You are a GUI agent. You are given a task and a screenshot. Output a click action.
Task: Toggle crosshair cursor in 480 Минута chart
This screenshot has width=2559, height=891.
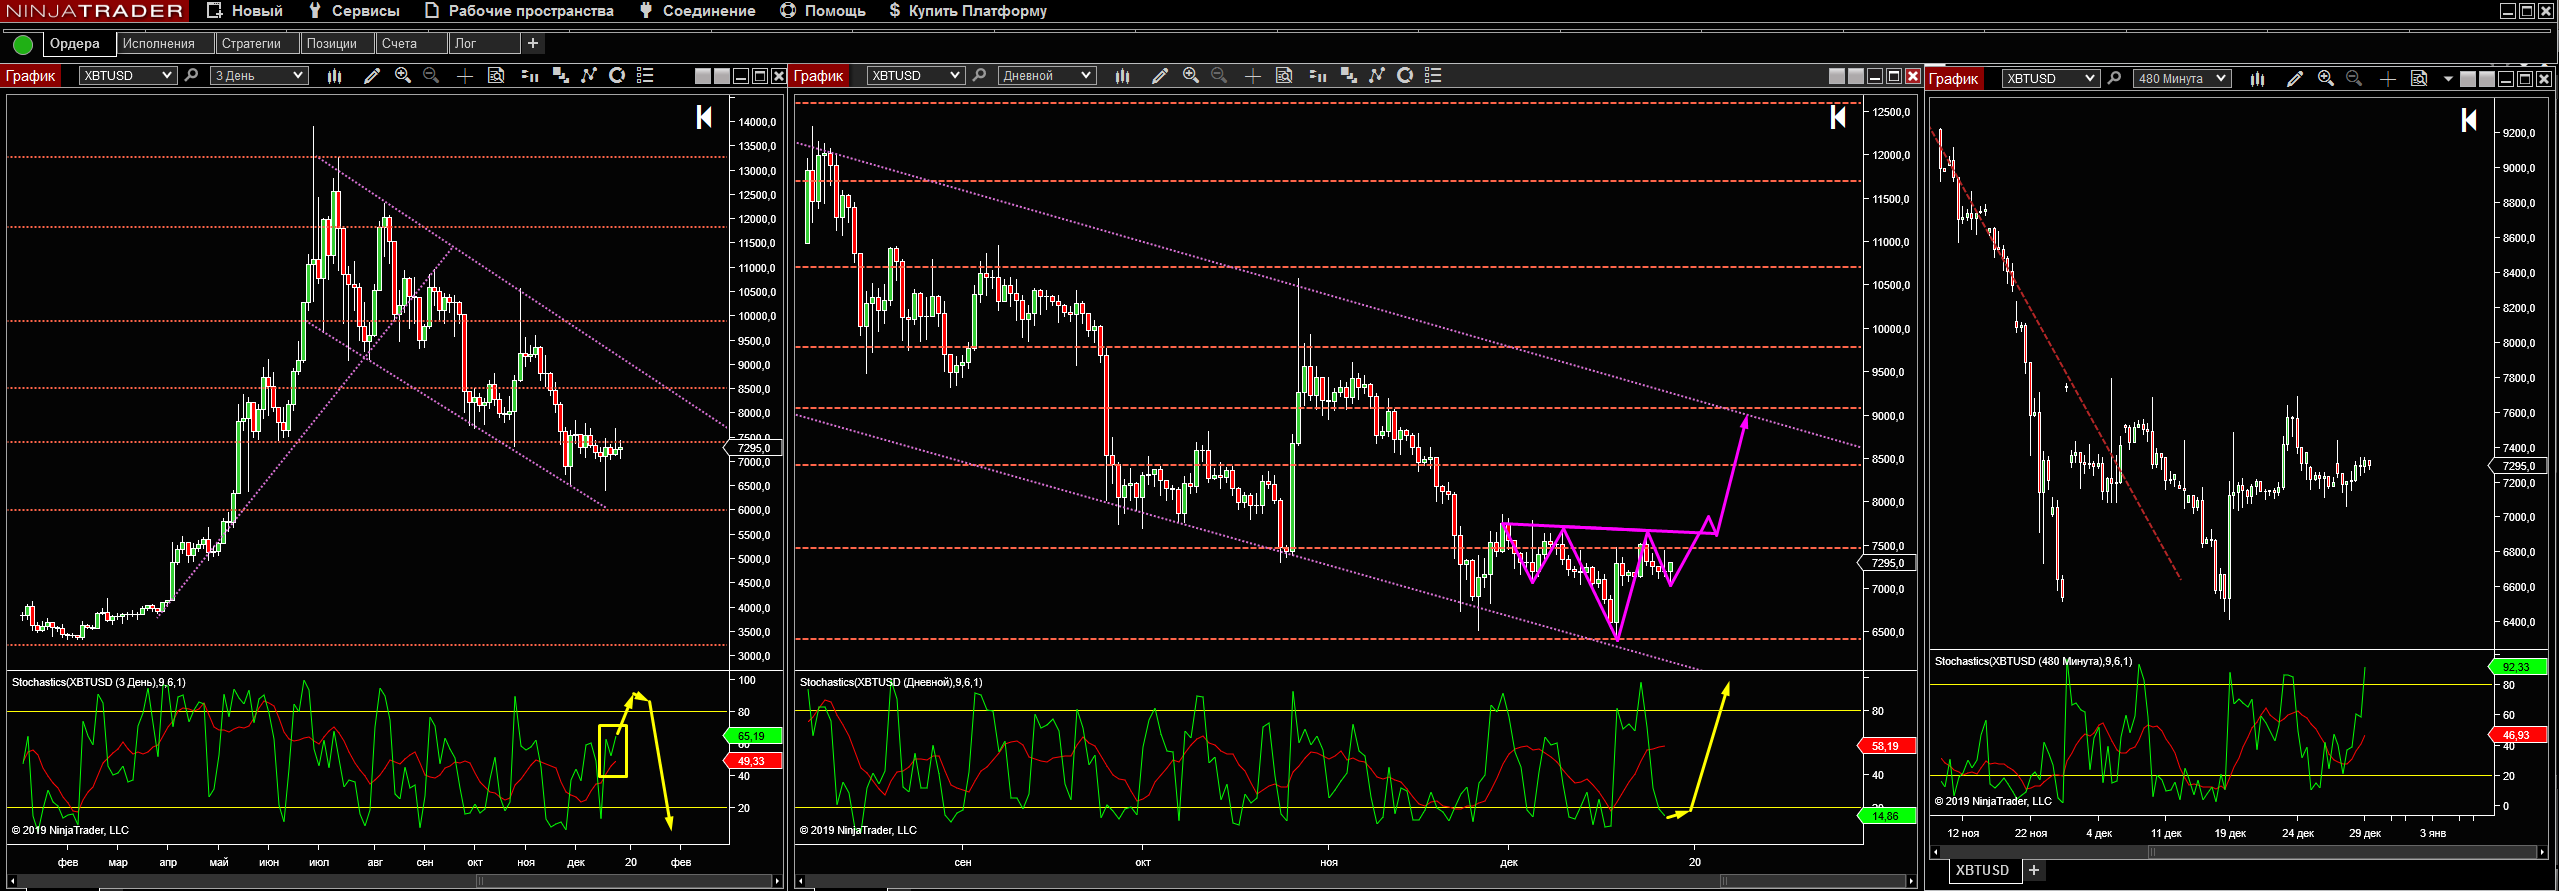[2388, 79]
